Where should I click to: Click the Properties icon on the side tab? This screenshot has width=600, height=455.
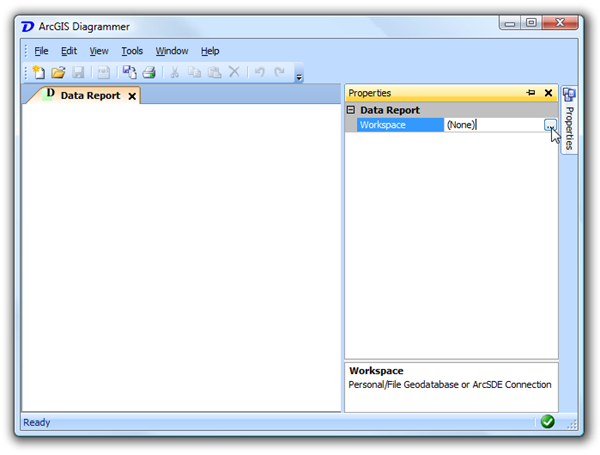(x=569, y=95)
